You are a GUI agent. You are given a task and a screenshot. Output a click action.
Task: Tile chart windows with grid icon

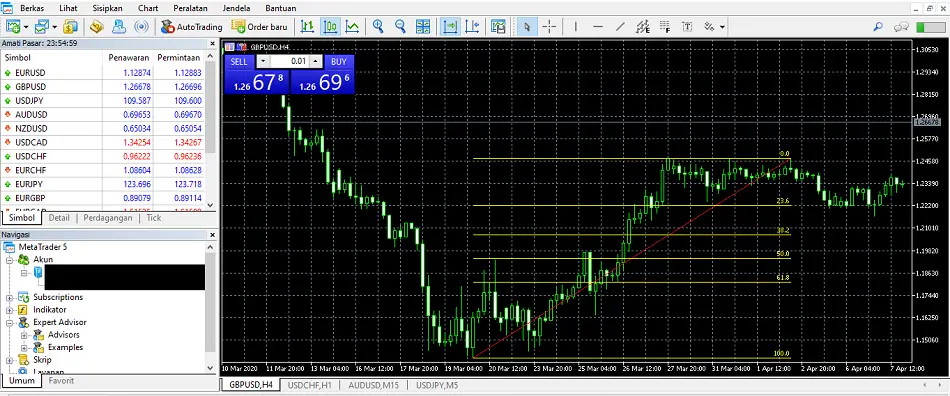[x=423, y=27]
